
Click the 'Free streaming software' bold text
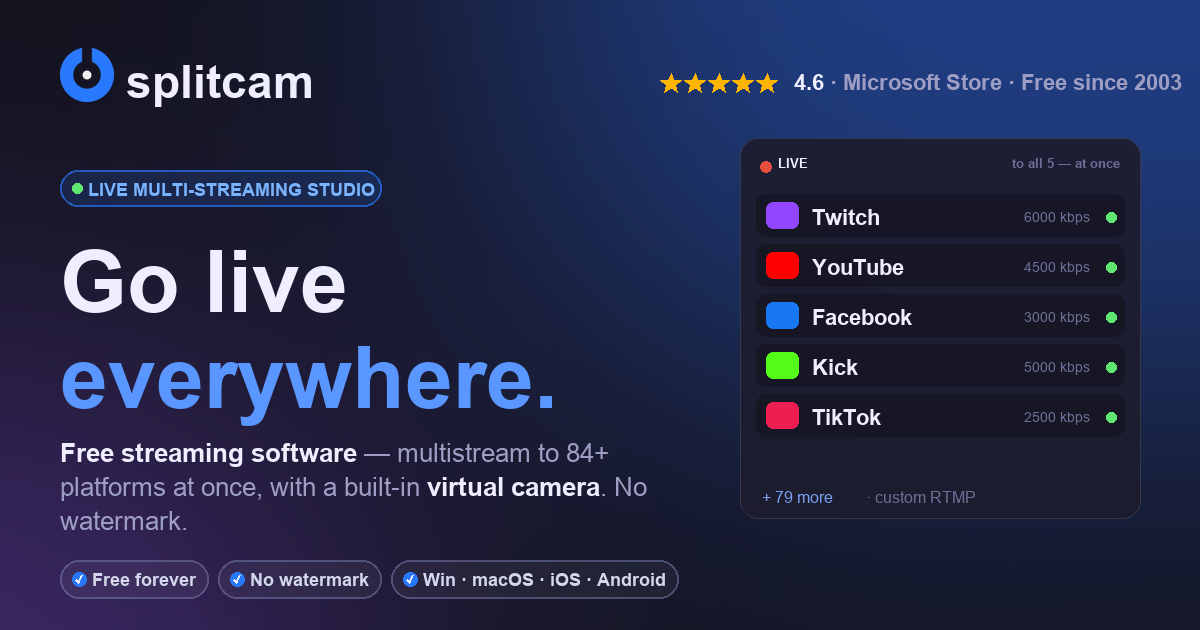coord(208,453)
